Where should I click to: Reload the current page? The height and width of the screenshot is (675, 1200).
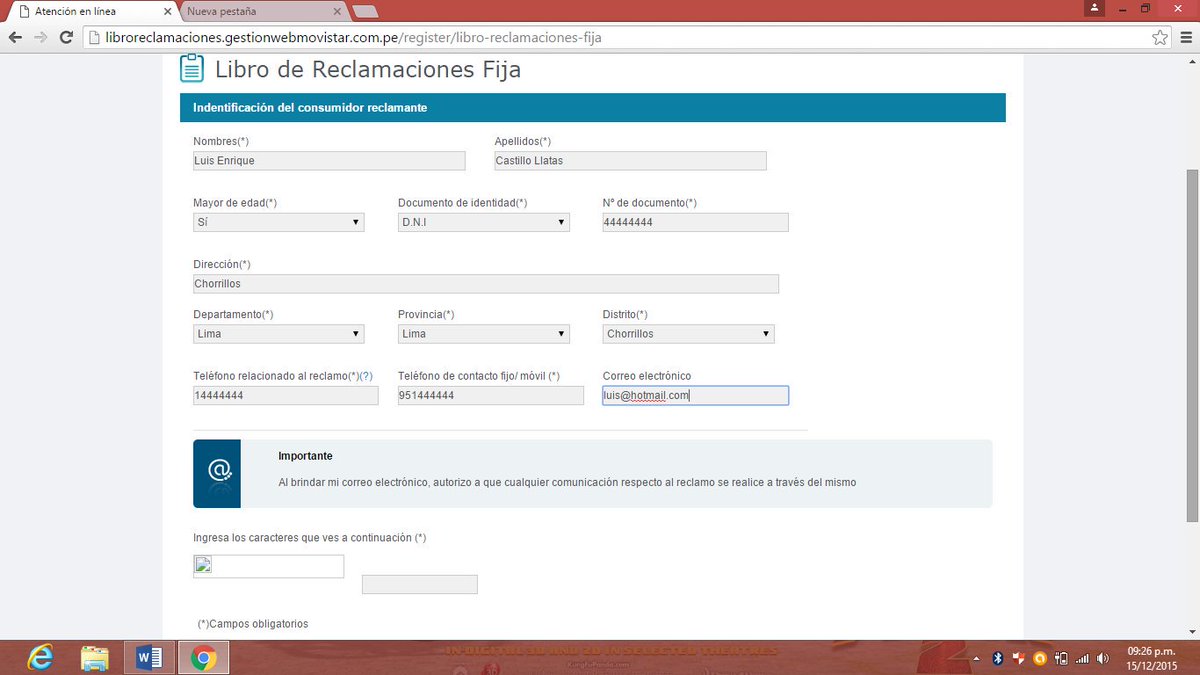coord(67,37)
